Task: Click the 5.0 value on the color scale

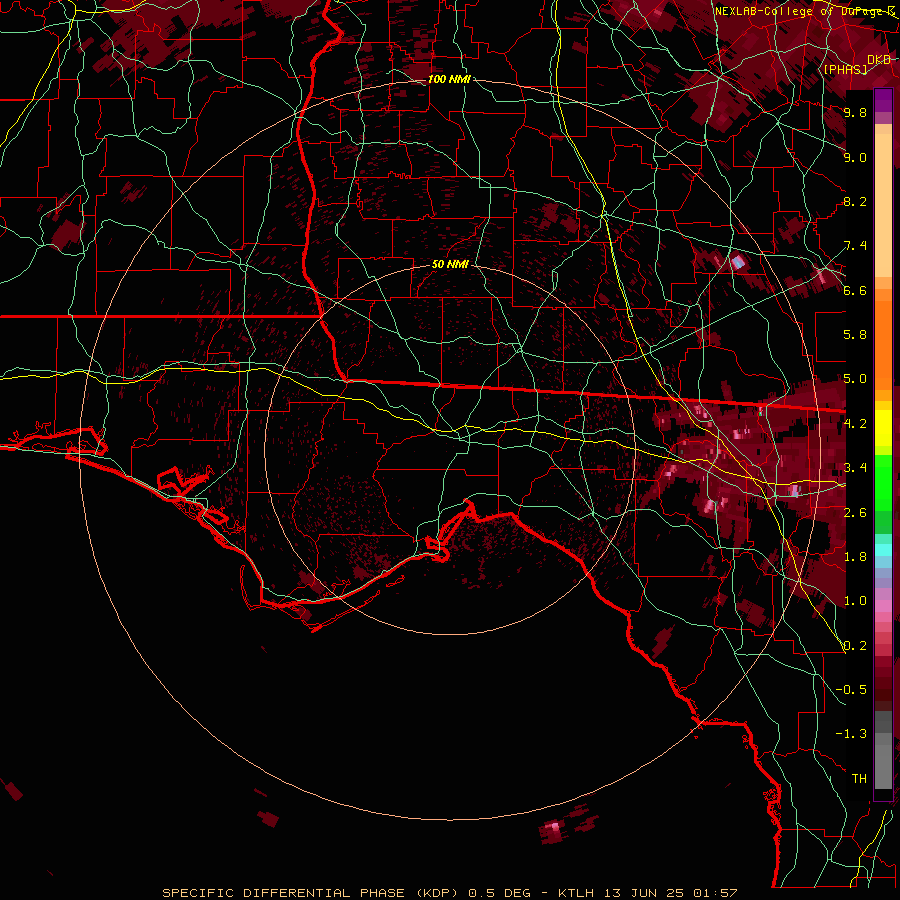Action: (x=855, y=379)
